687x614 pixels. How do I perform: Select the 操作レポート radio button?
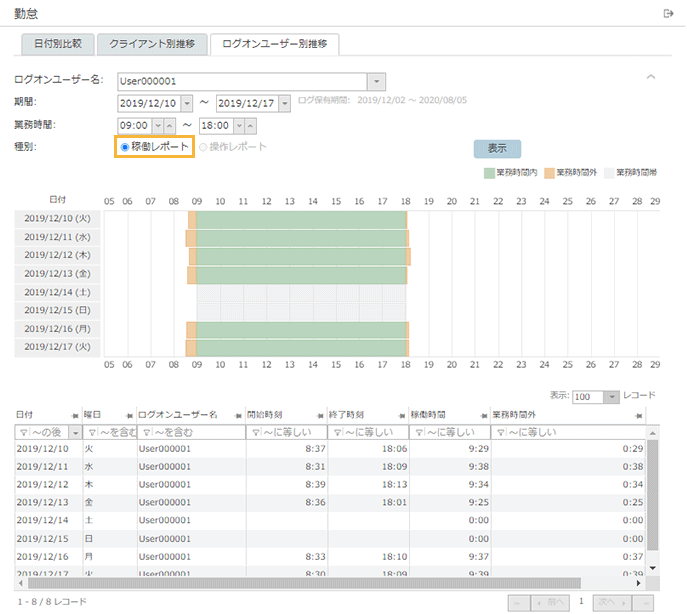[x=205, y=147]
